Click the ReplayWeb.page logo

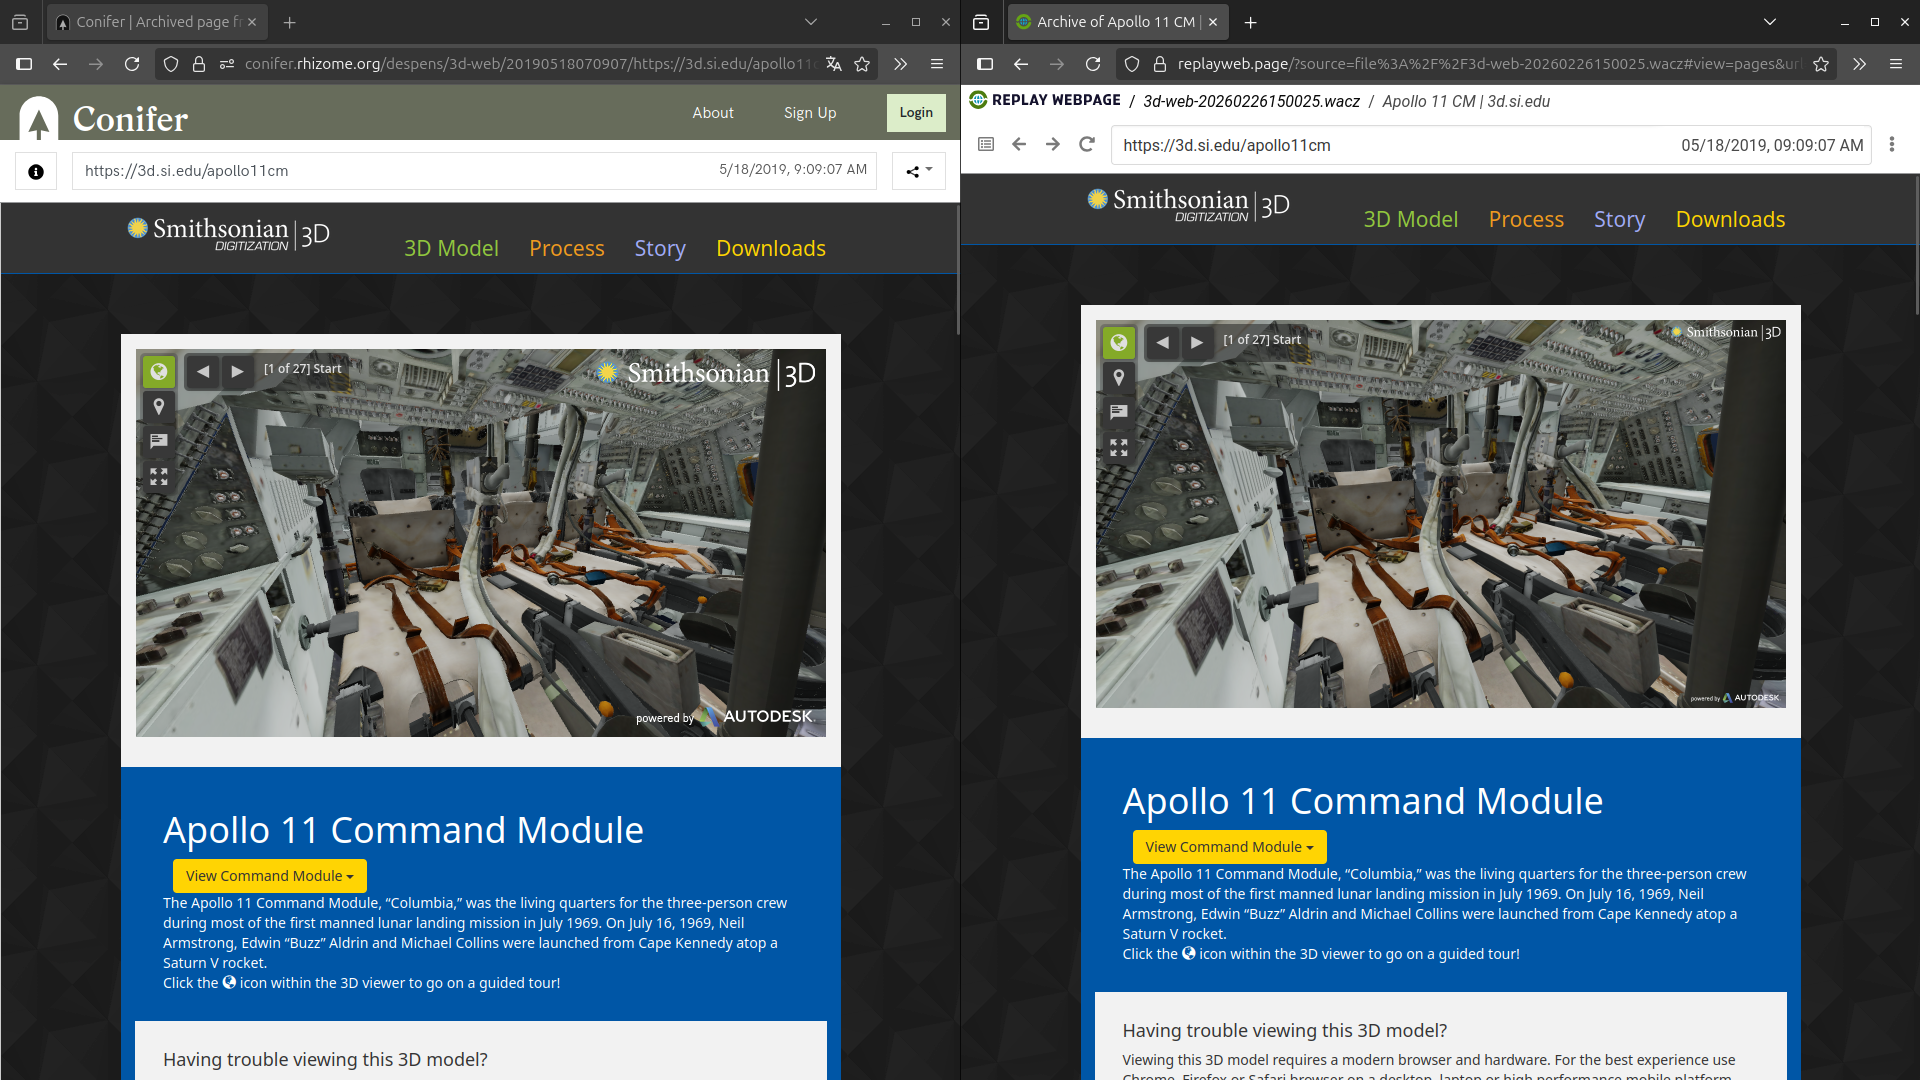click(x=1045, y=100)
